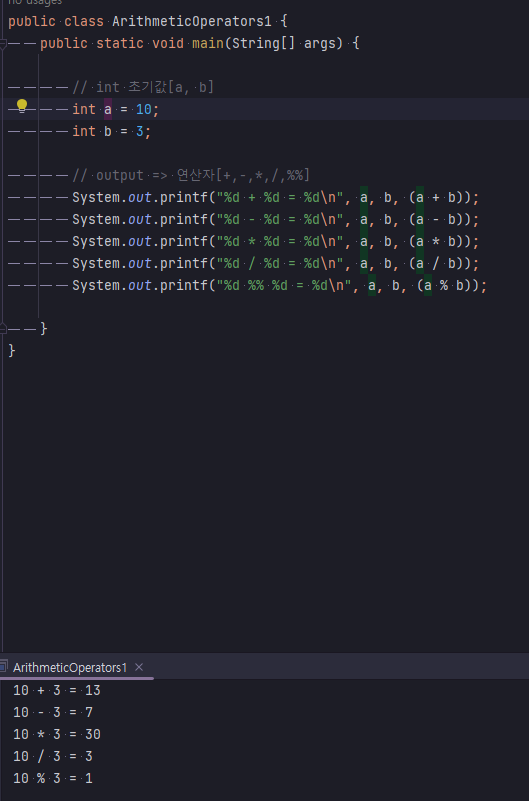Click output line '10 * 3 = 30'
Screen dimensions: 529x801
click(x=57, y=735)
